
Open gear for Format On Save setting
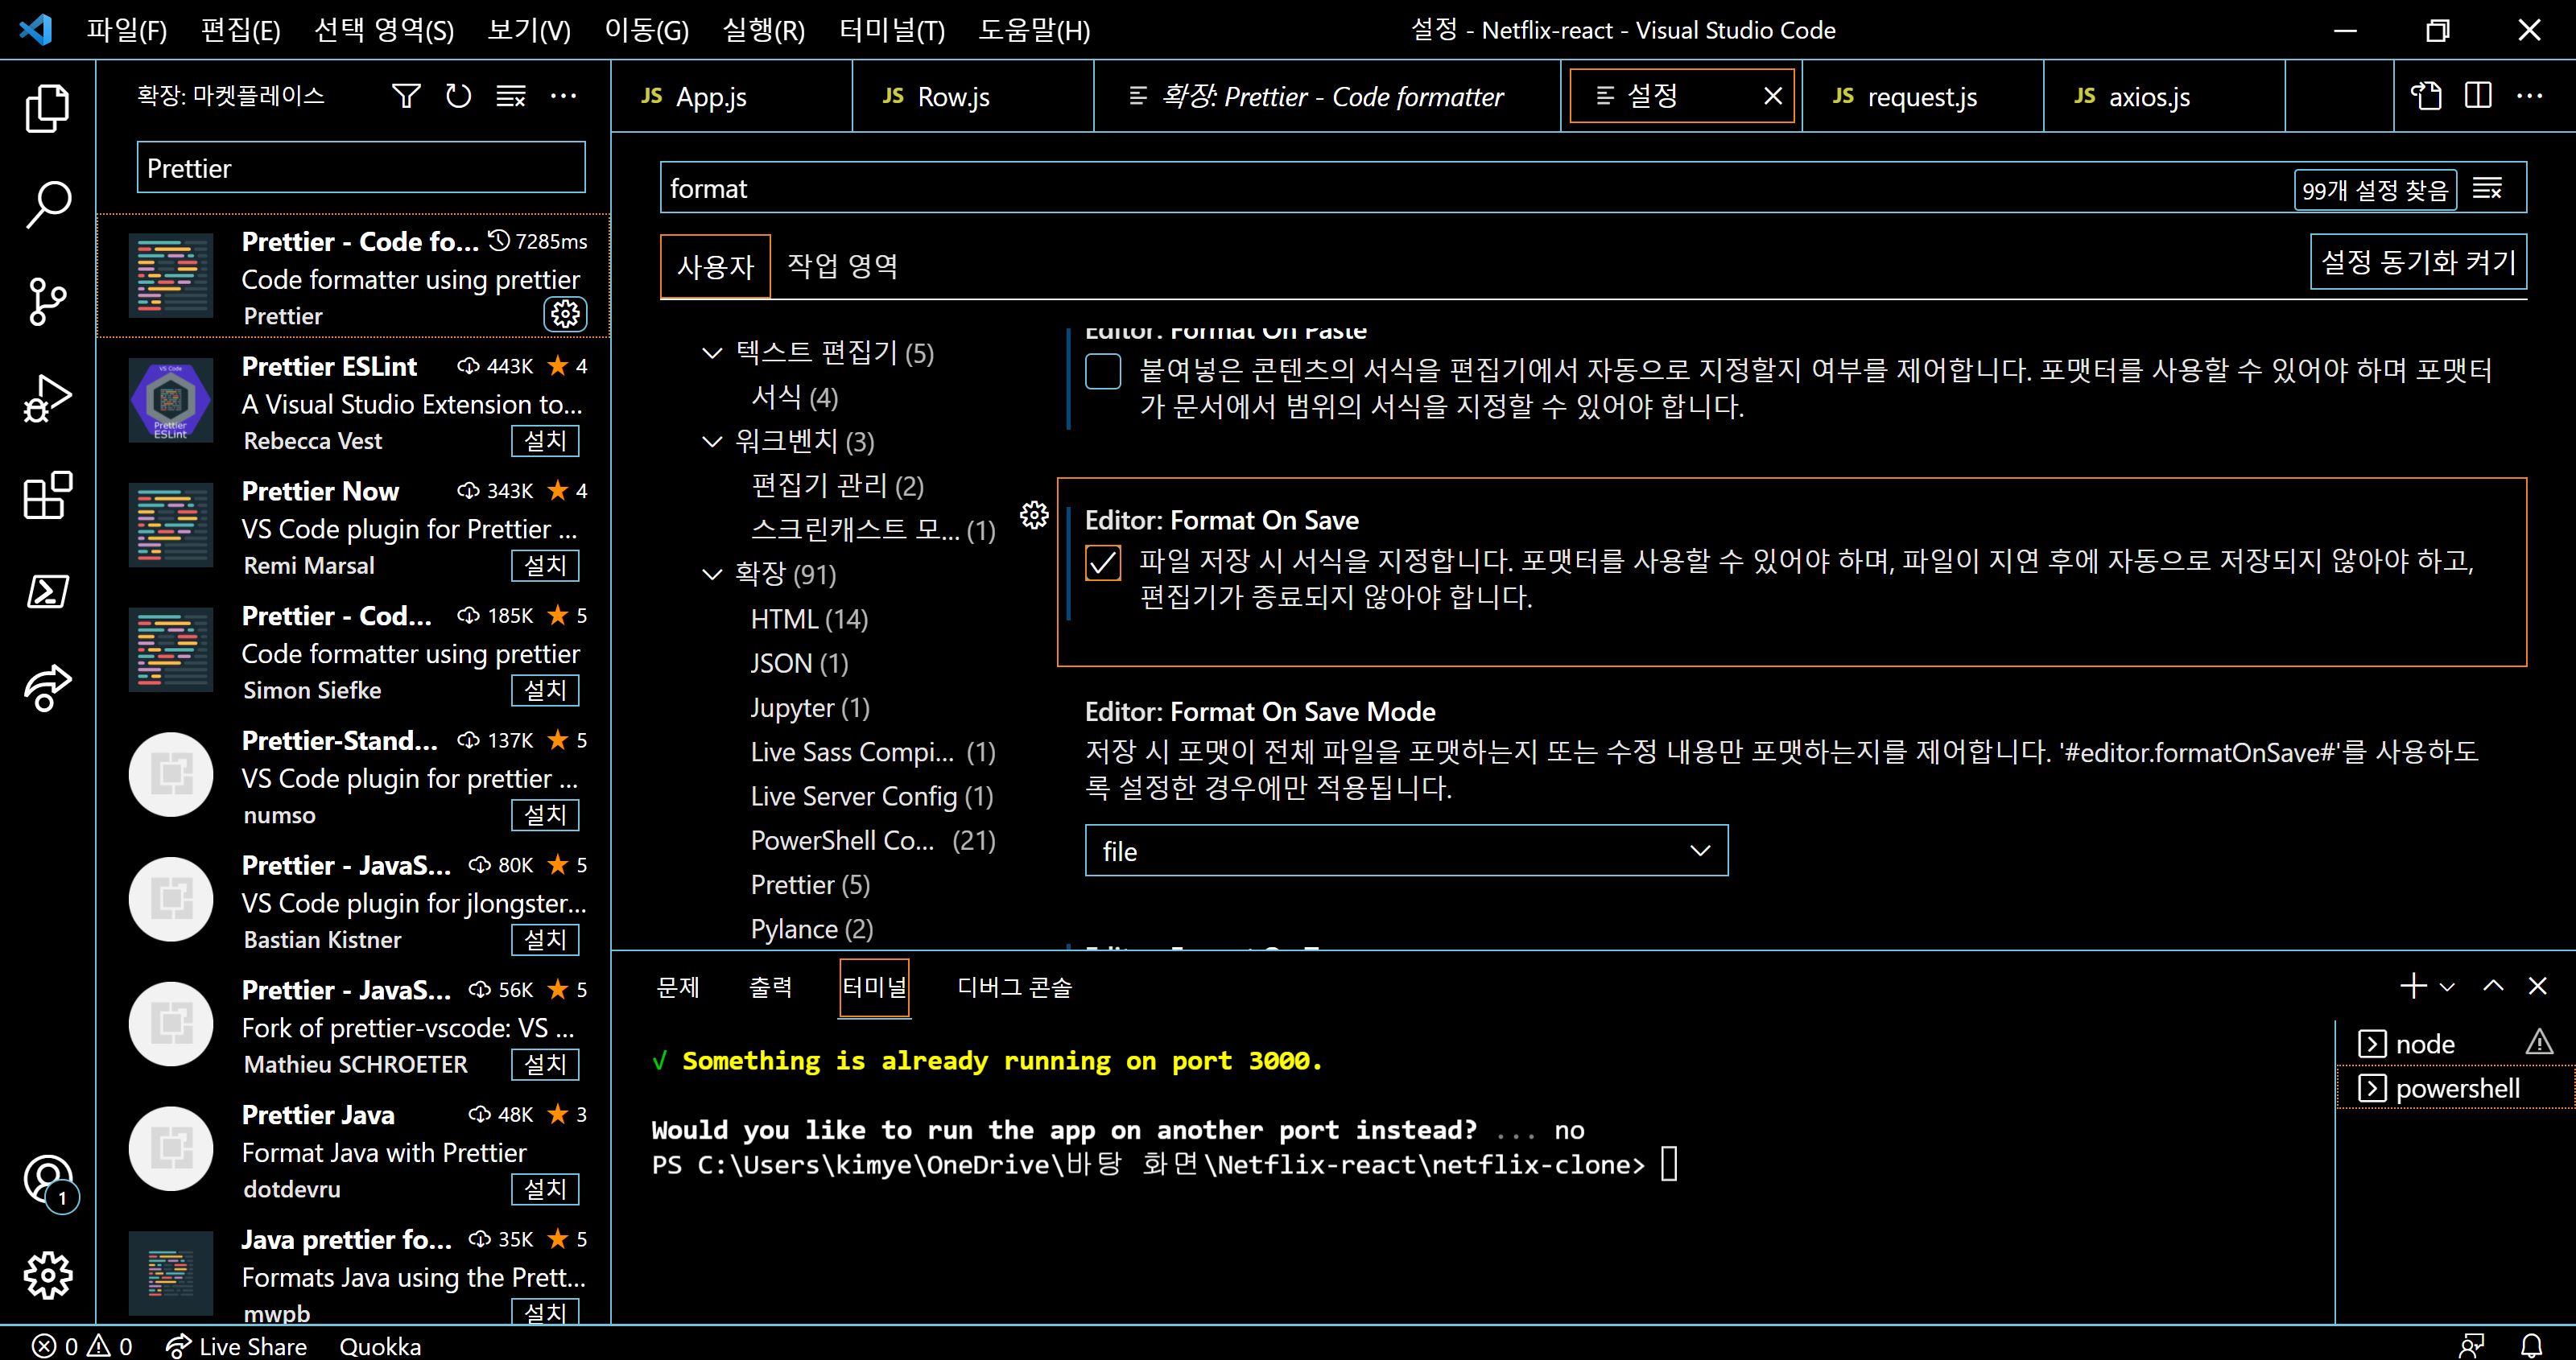[1034, 515]
